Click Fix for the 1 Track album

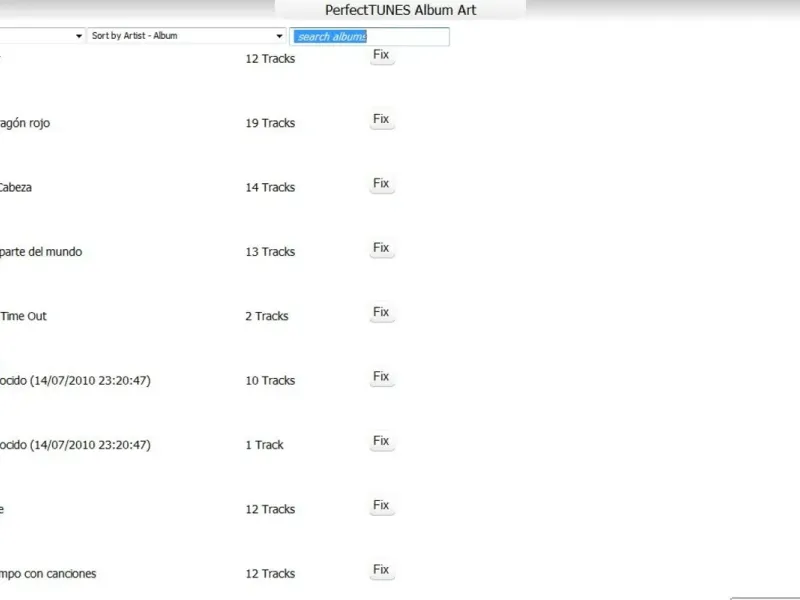point(382,441)
